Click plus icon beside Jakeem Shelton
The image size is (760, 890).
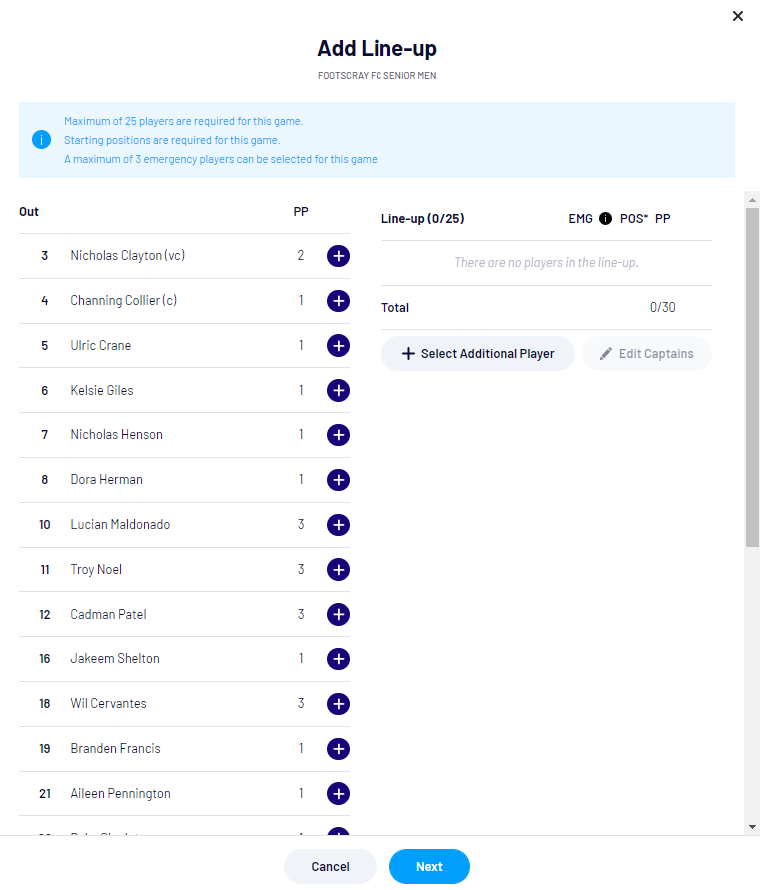pos(338,659)
